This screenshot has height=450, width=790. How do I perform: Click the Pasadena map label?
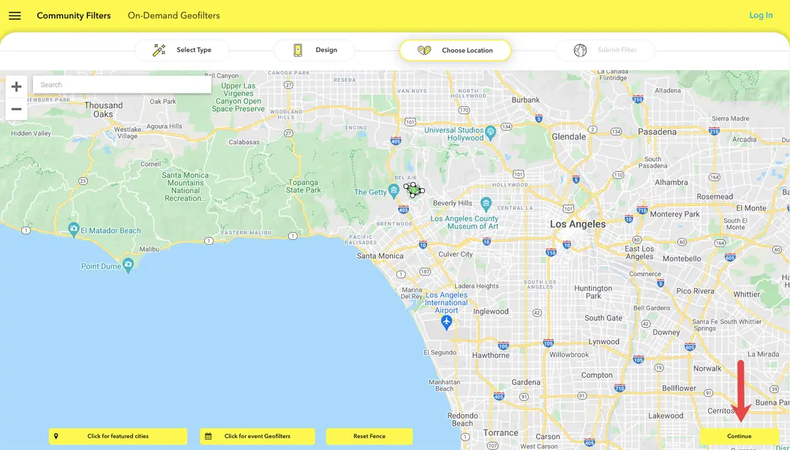(657, 132)
